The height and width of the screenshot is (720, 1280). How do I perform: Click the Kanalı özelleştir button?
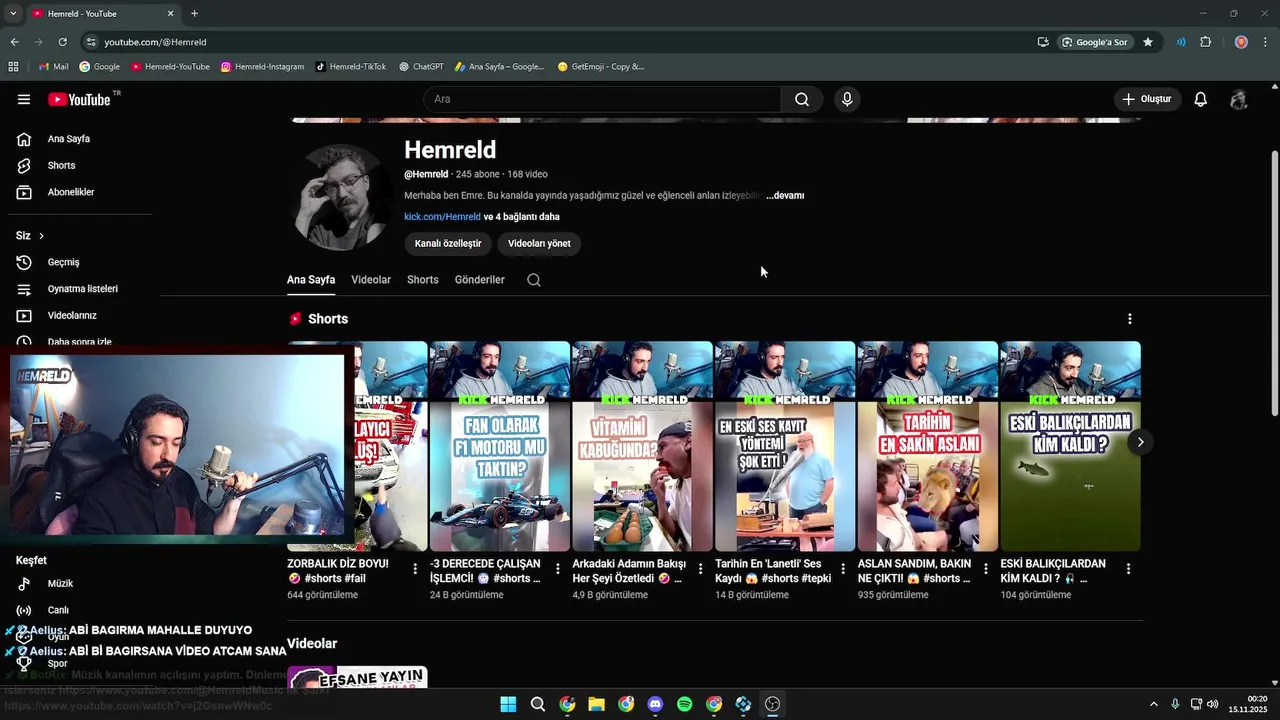click(x=448, y=243)
